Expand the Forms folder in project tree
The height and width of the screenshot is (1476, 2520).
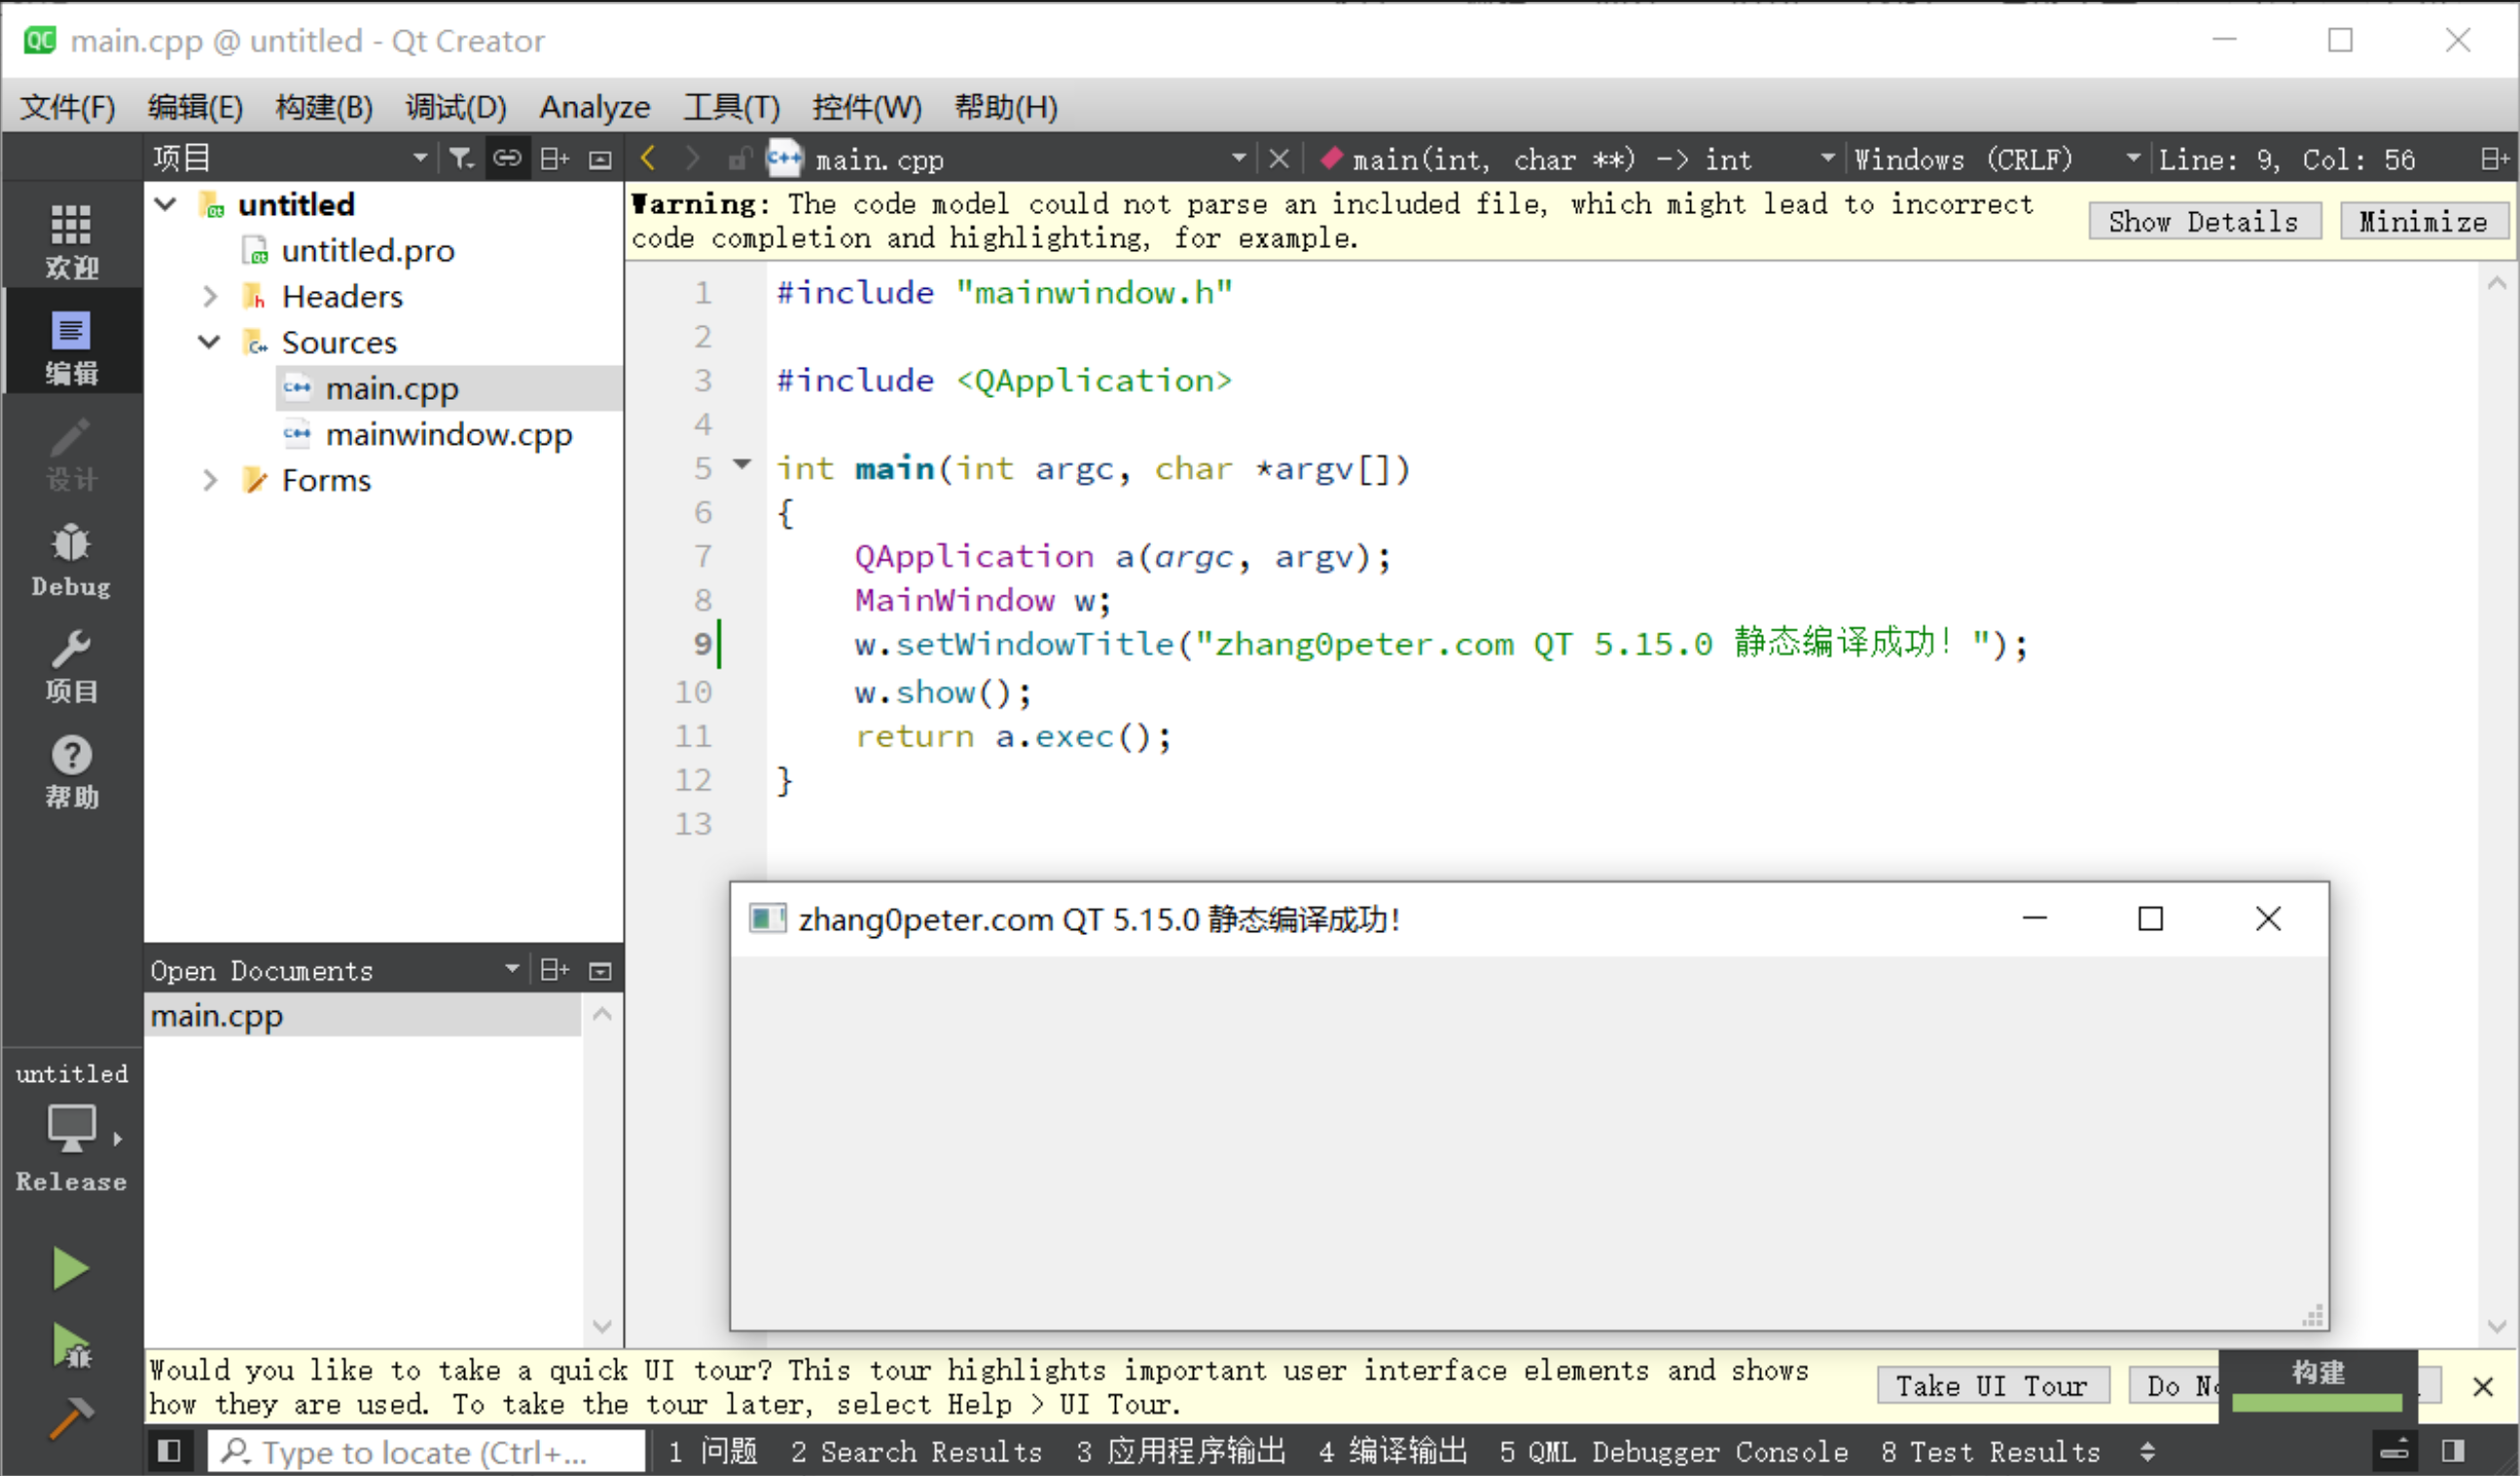coord(211,480)
